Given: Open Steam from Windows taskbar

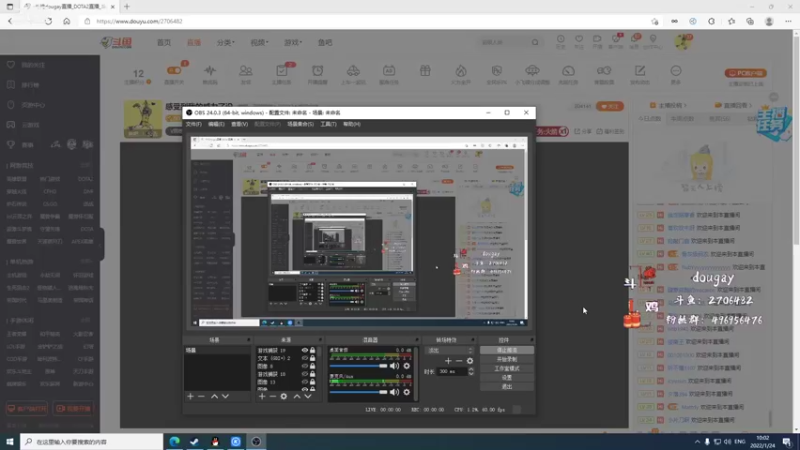Looking at the screenshot, I should [x=194, y=441].
